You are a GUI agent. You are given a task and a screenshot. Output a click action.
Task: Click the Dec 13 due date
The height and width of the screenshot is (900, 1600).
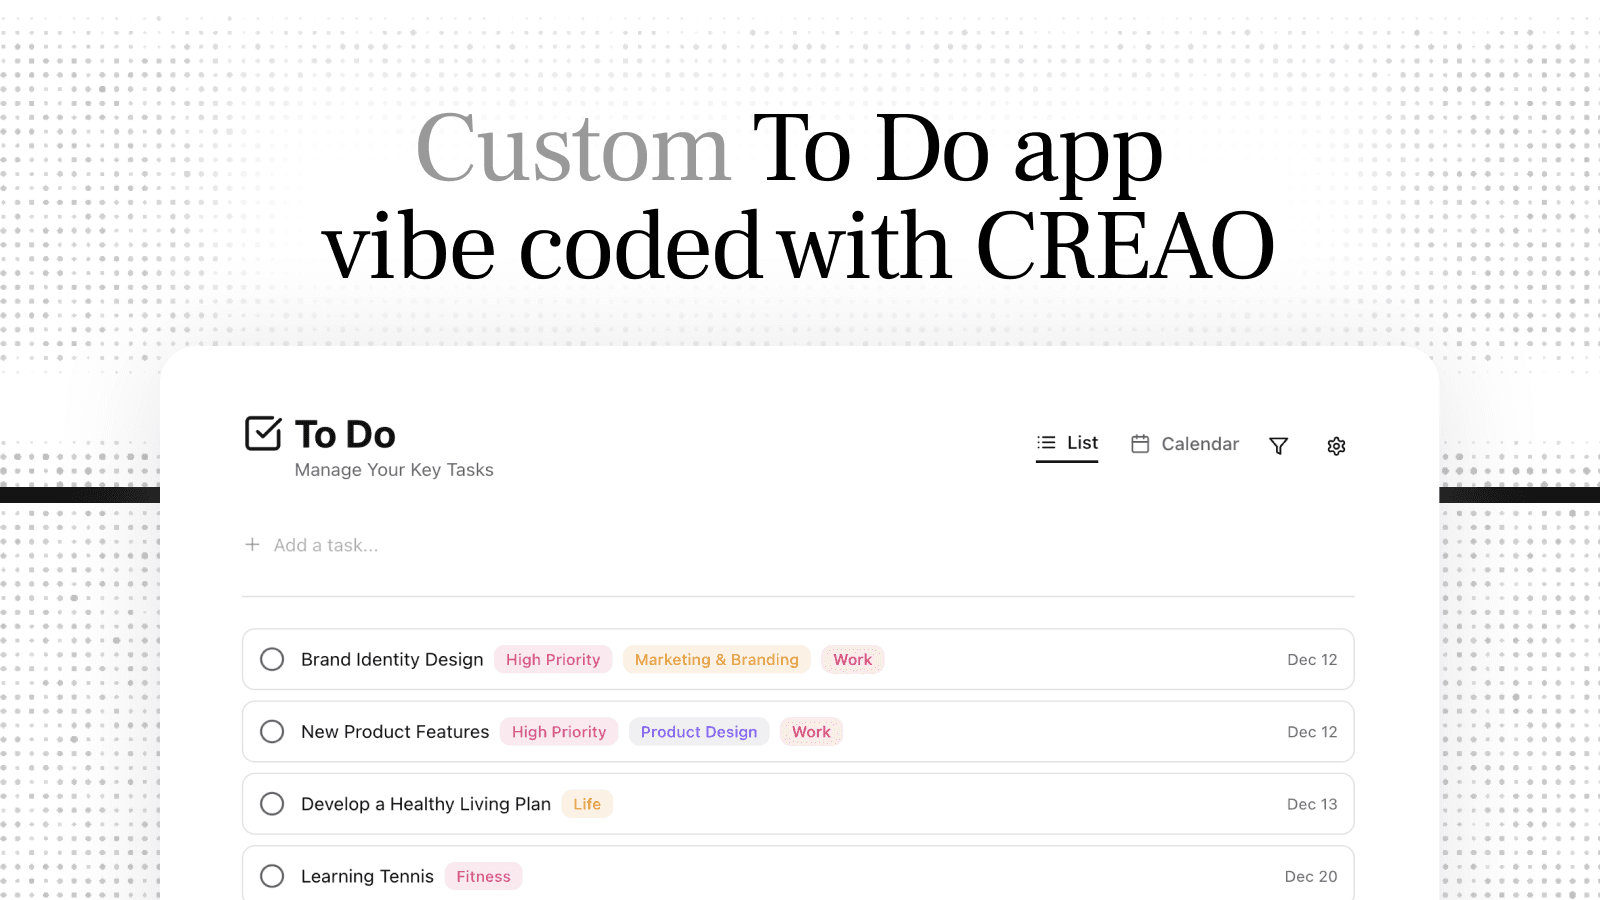1312,804
